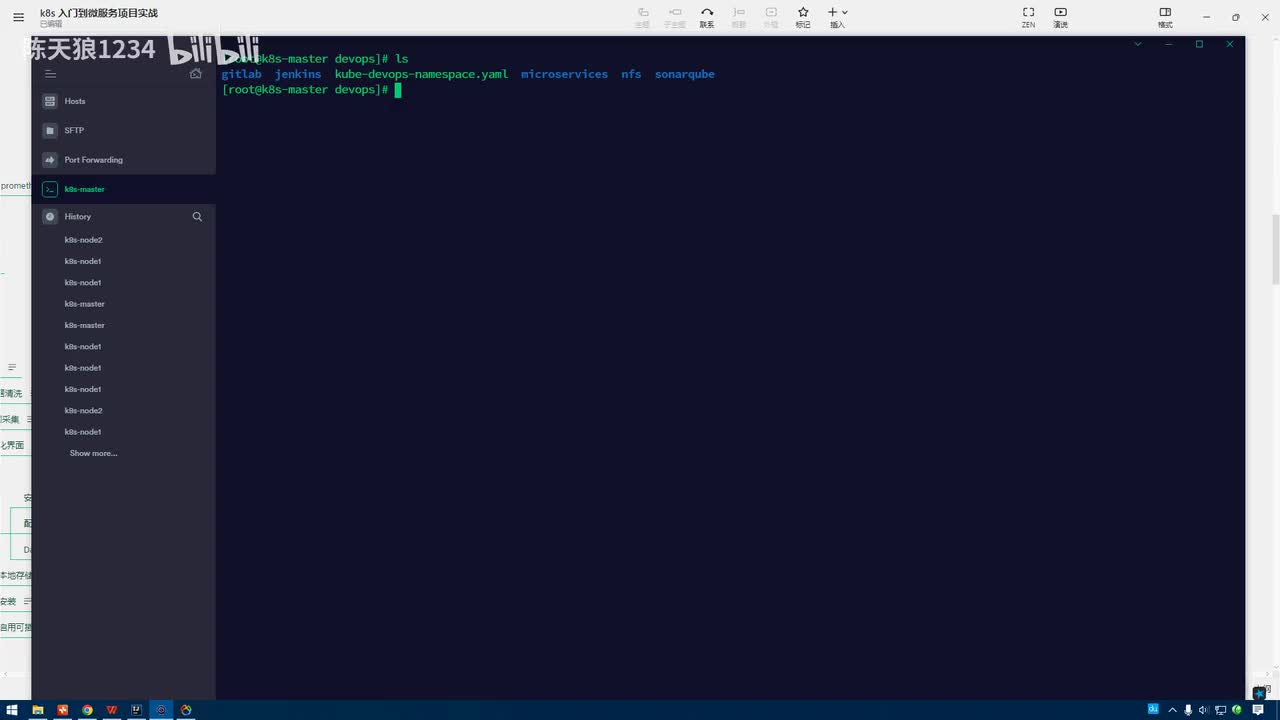Click the blue asterisk floating button

(1259, 693)
